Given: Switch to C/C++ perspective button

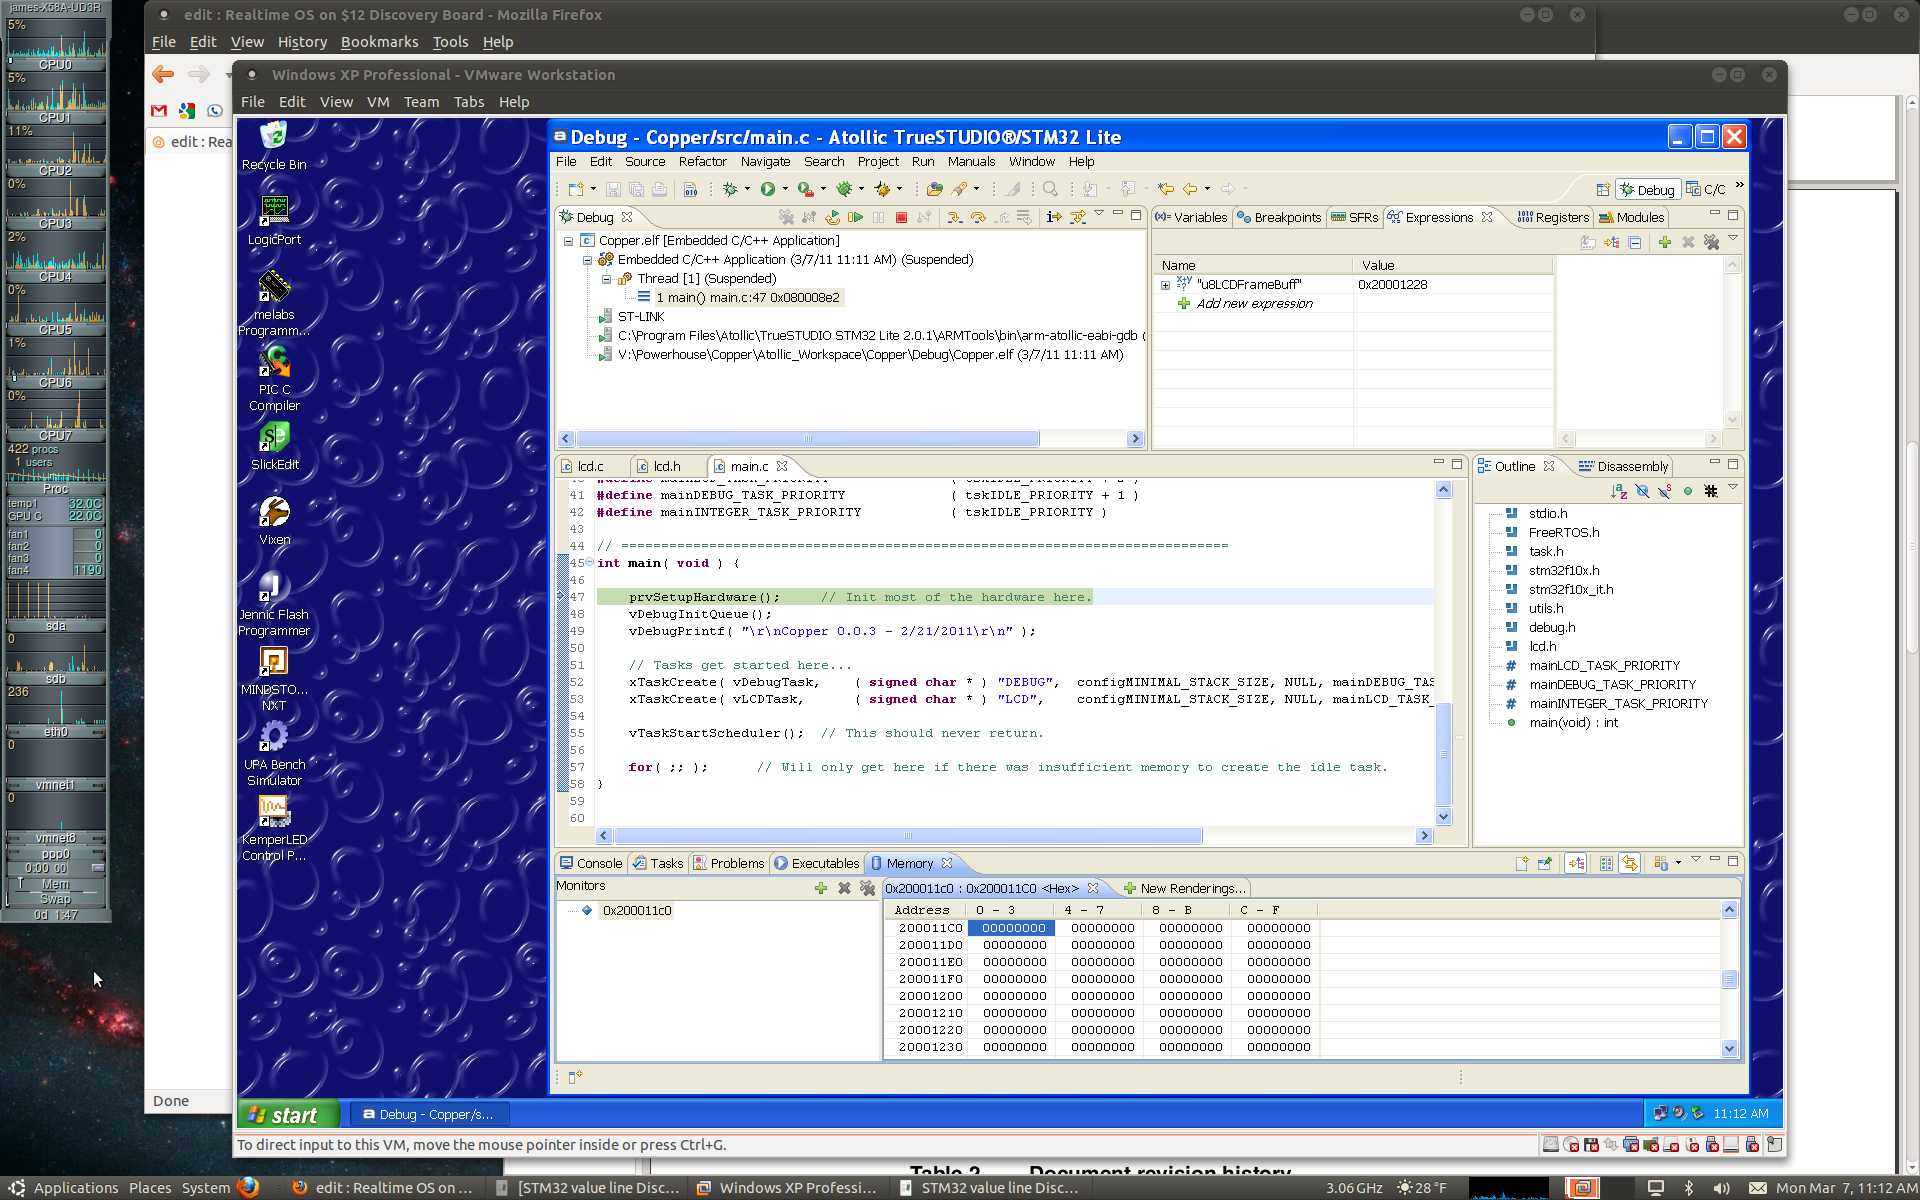Looking at the screenshot, I should point(1706,189).
